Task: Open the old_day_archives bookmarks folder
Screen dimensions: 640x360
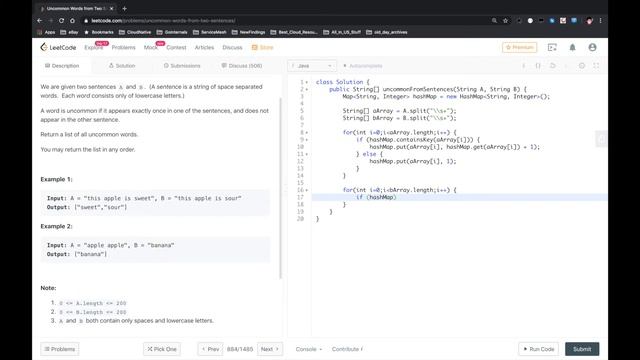Action: [x=387, y=32]
